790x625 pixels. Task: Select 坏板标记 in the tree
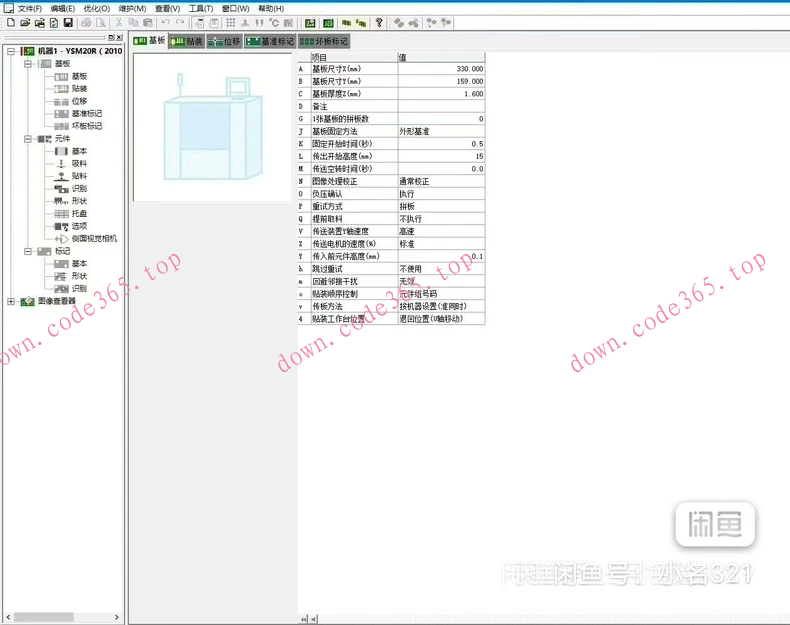[x=86, y=126]
